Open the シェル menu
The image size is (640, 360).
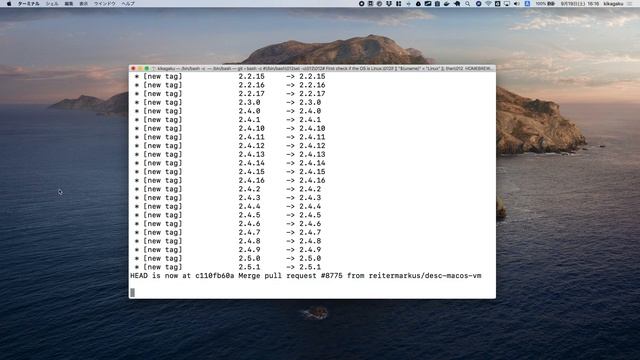pos(52,4)
